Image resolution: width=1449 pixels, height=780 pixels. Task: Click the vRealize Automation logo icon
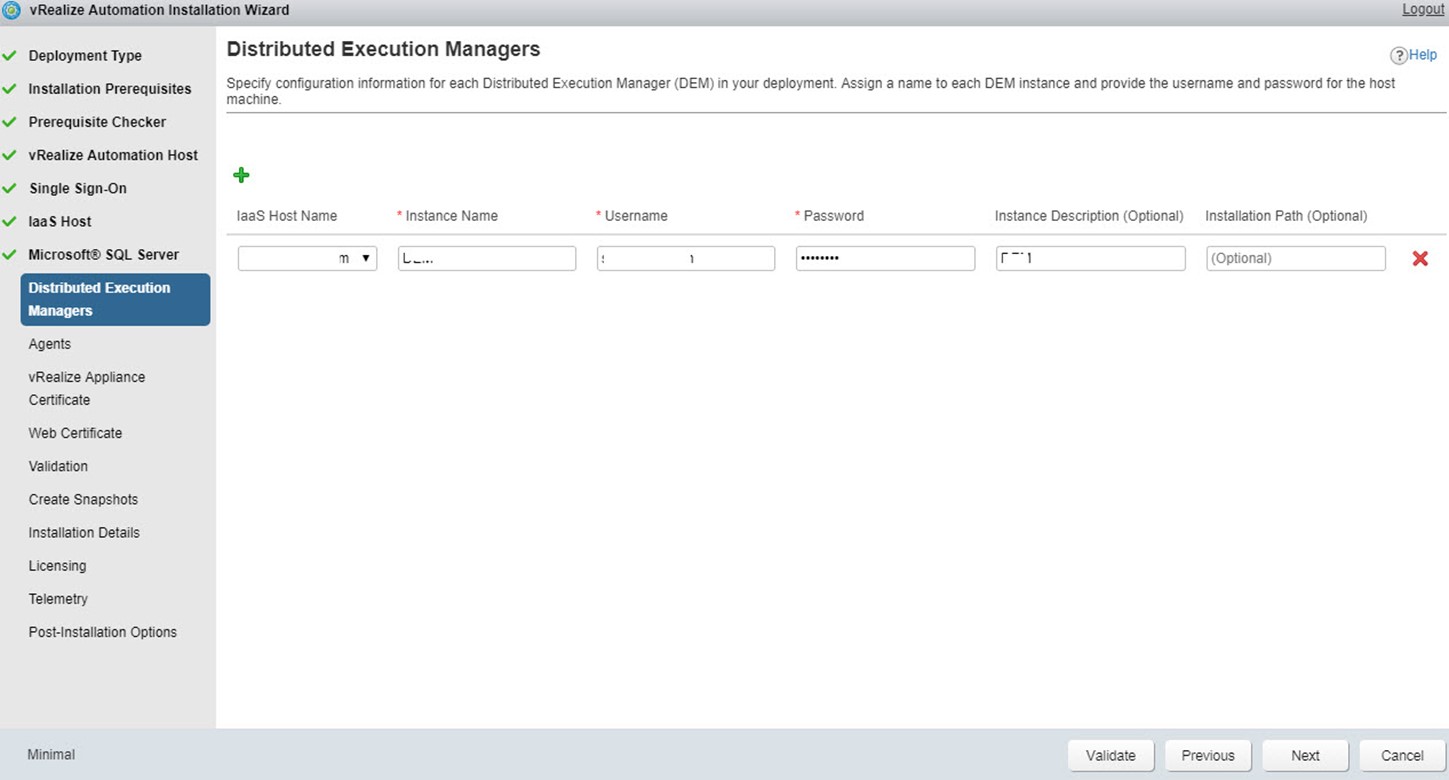point(12,10)
